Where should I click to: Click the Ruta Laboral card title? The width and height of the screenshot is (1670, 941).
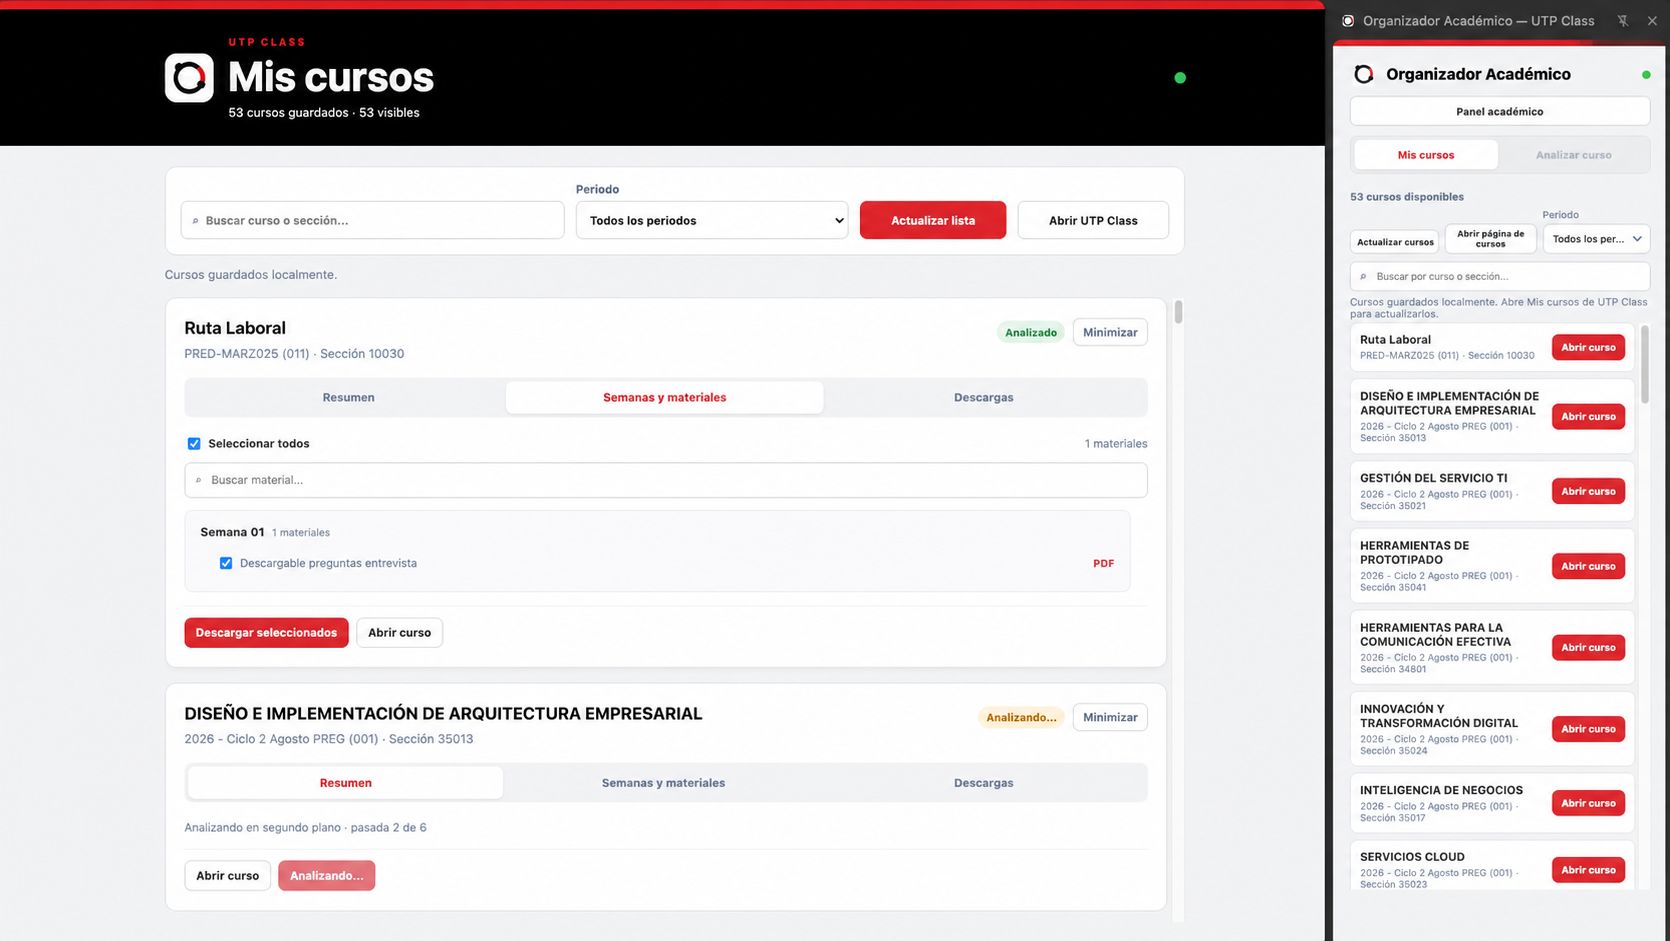[235, 328]
